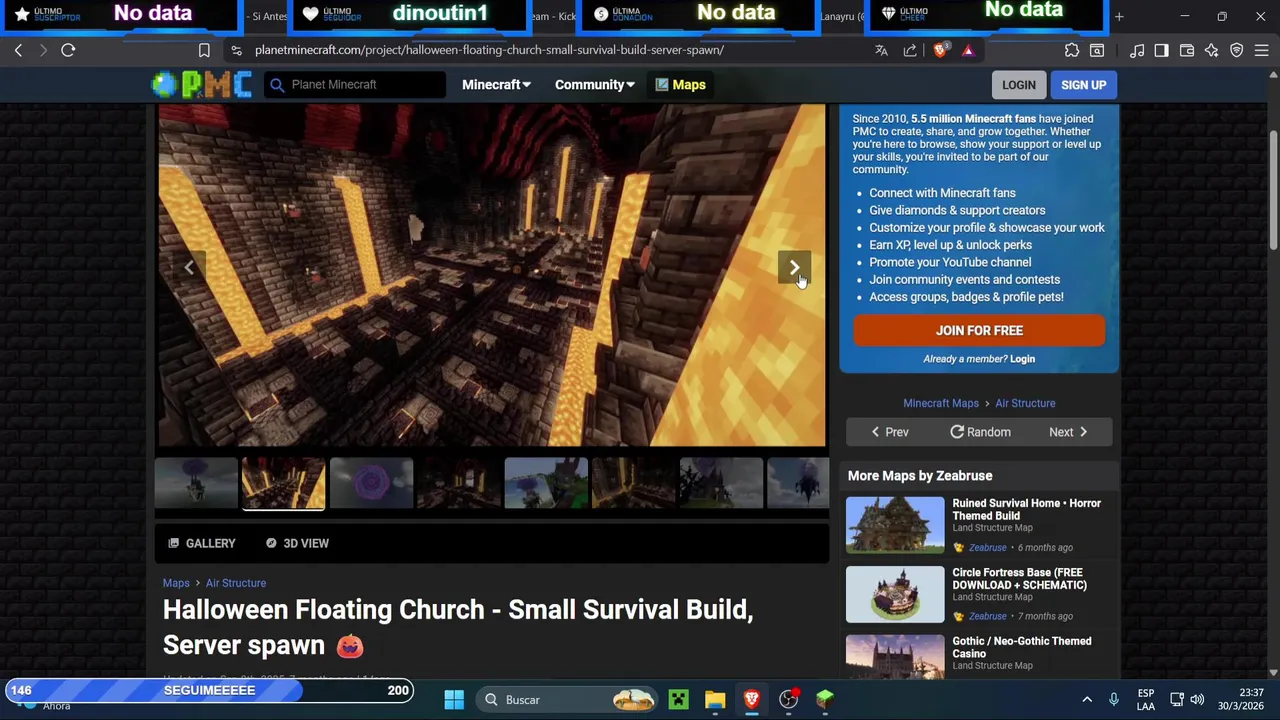Viewport: 1280px width, 720px height.
Task: Open the tab search icon in toolbar
Action: point(1097,50)
